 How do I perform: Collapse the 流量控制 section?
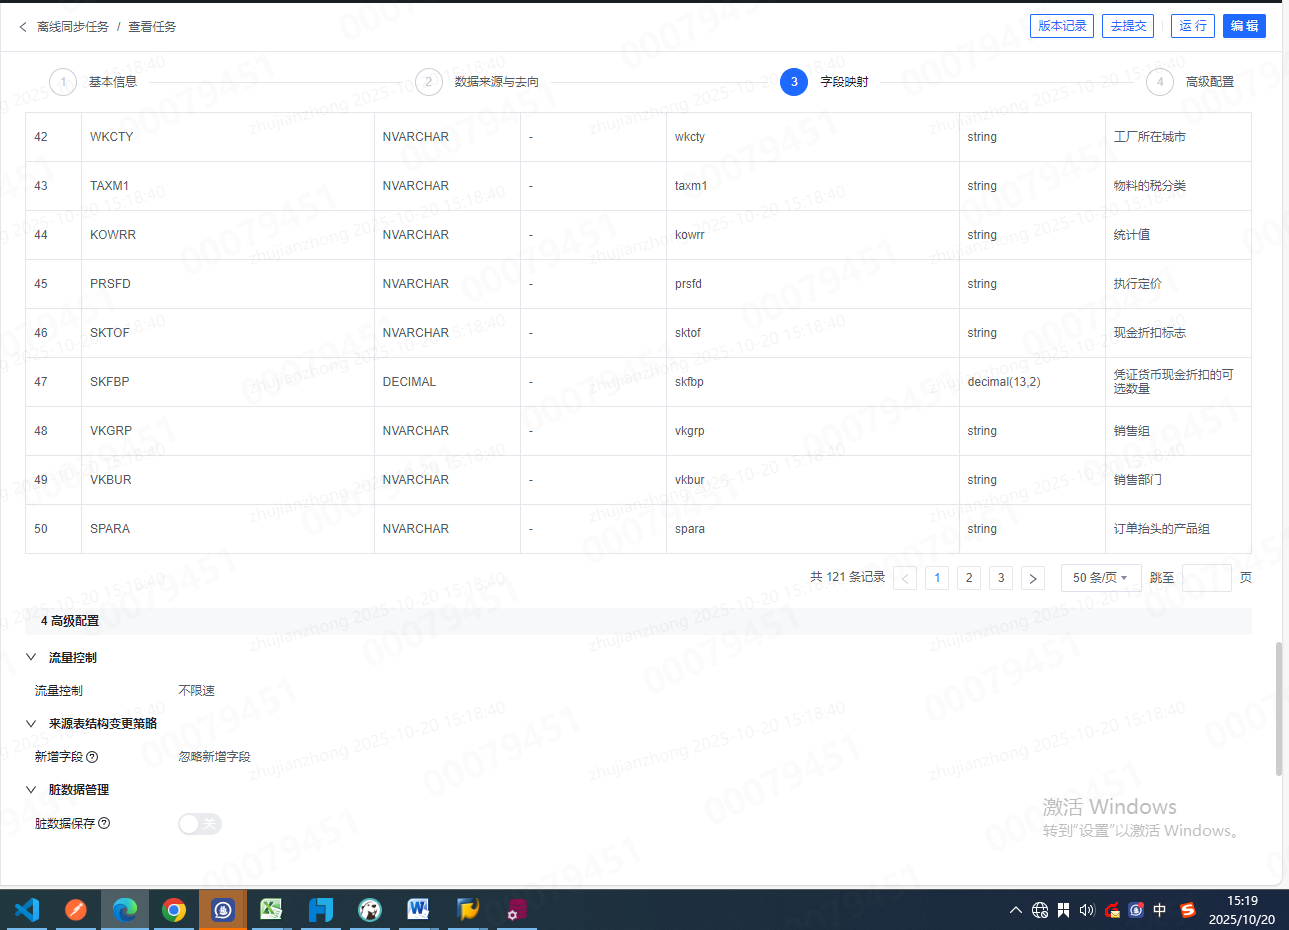tap(31, 657)
